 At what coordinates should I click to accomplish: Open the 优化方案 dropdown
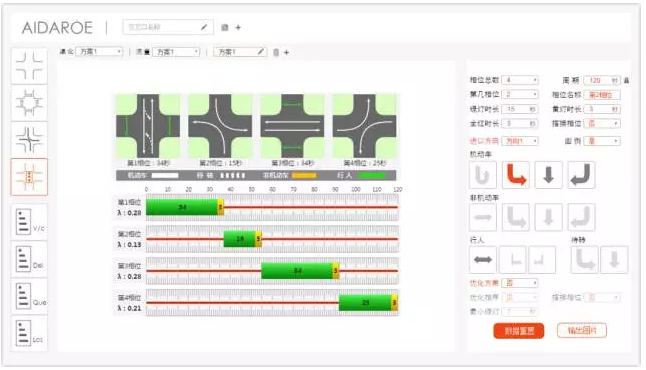520,283
